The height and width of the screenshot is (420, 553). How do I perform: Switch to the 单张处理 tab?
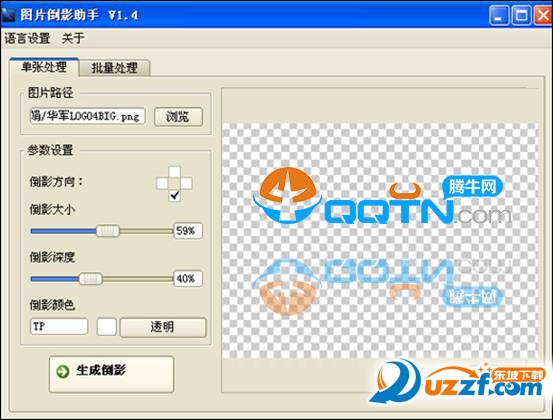44,67
